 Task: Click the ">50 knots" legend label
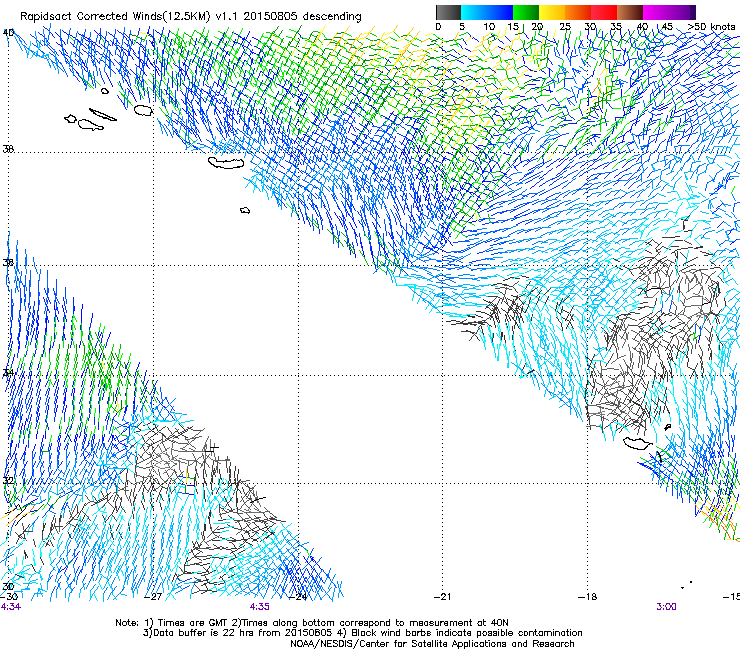[x=711, y=27]
